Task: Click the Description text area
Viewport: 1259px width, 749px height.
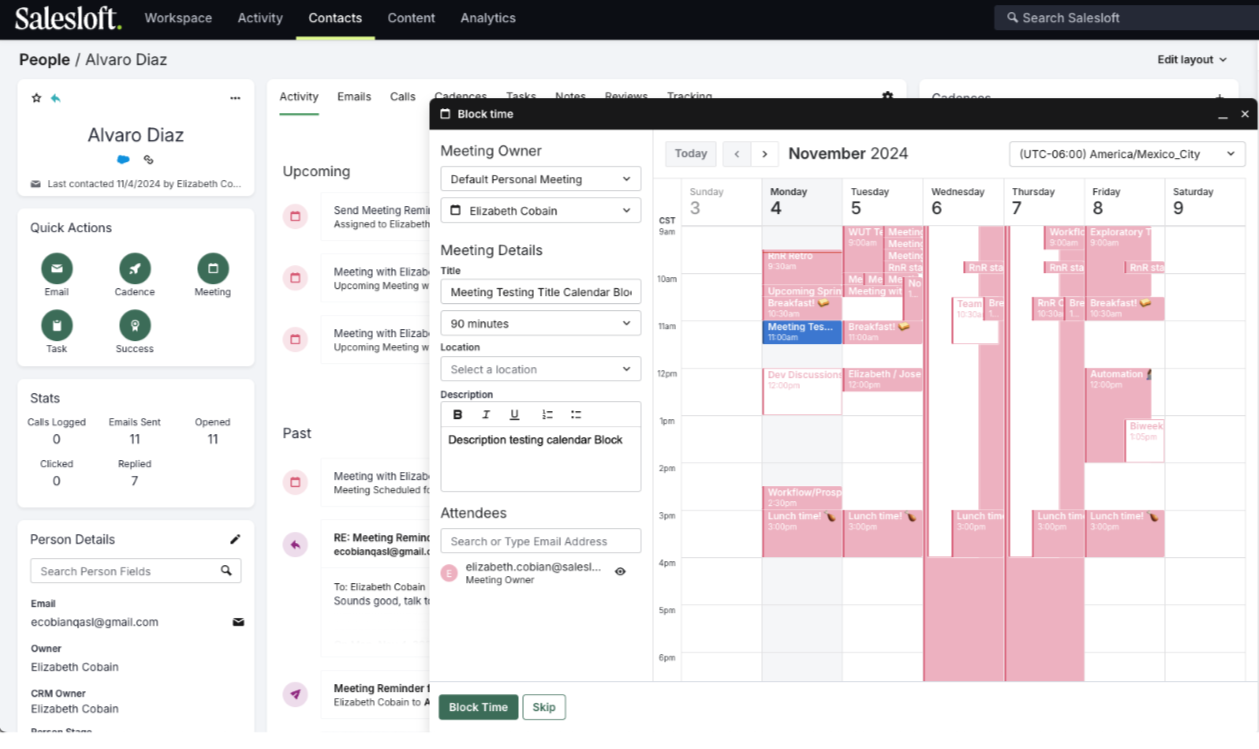Action: [541, 460]
